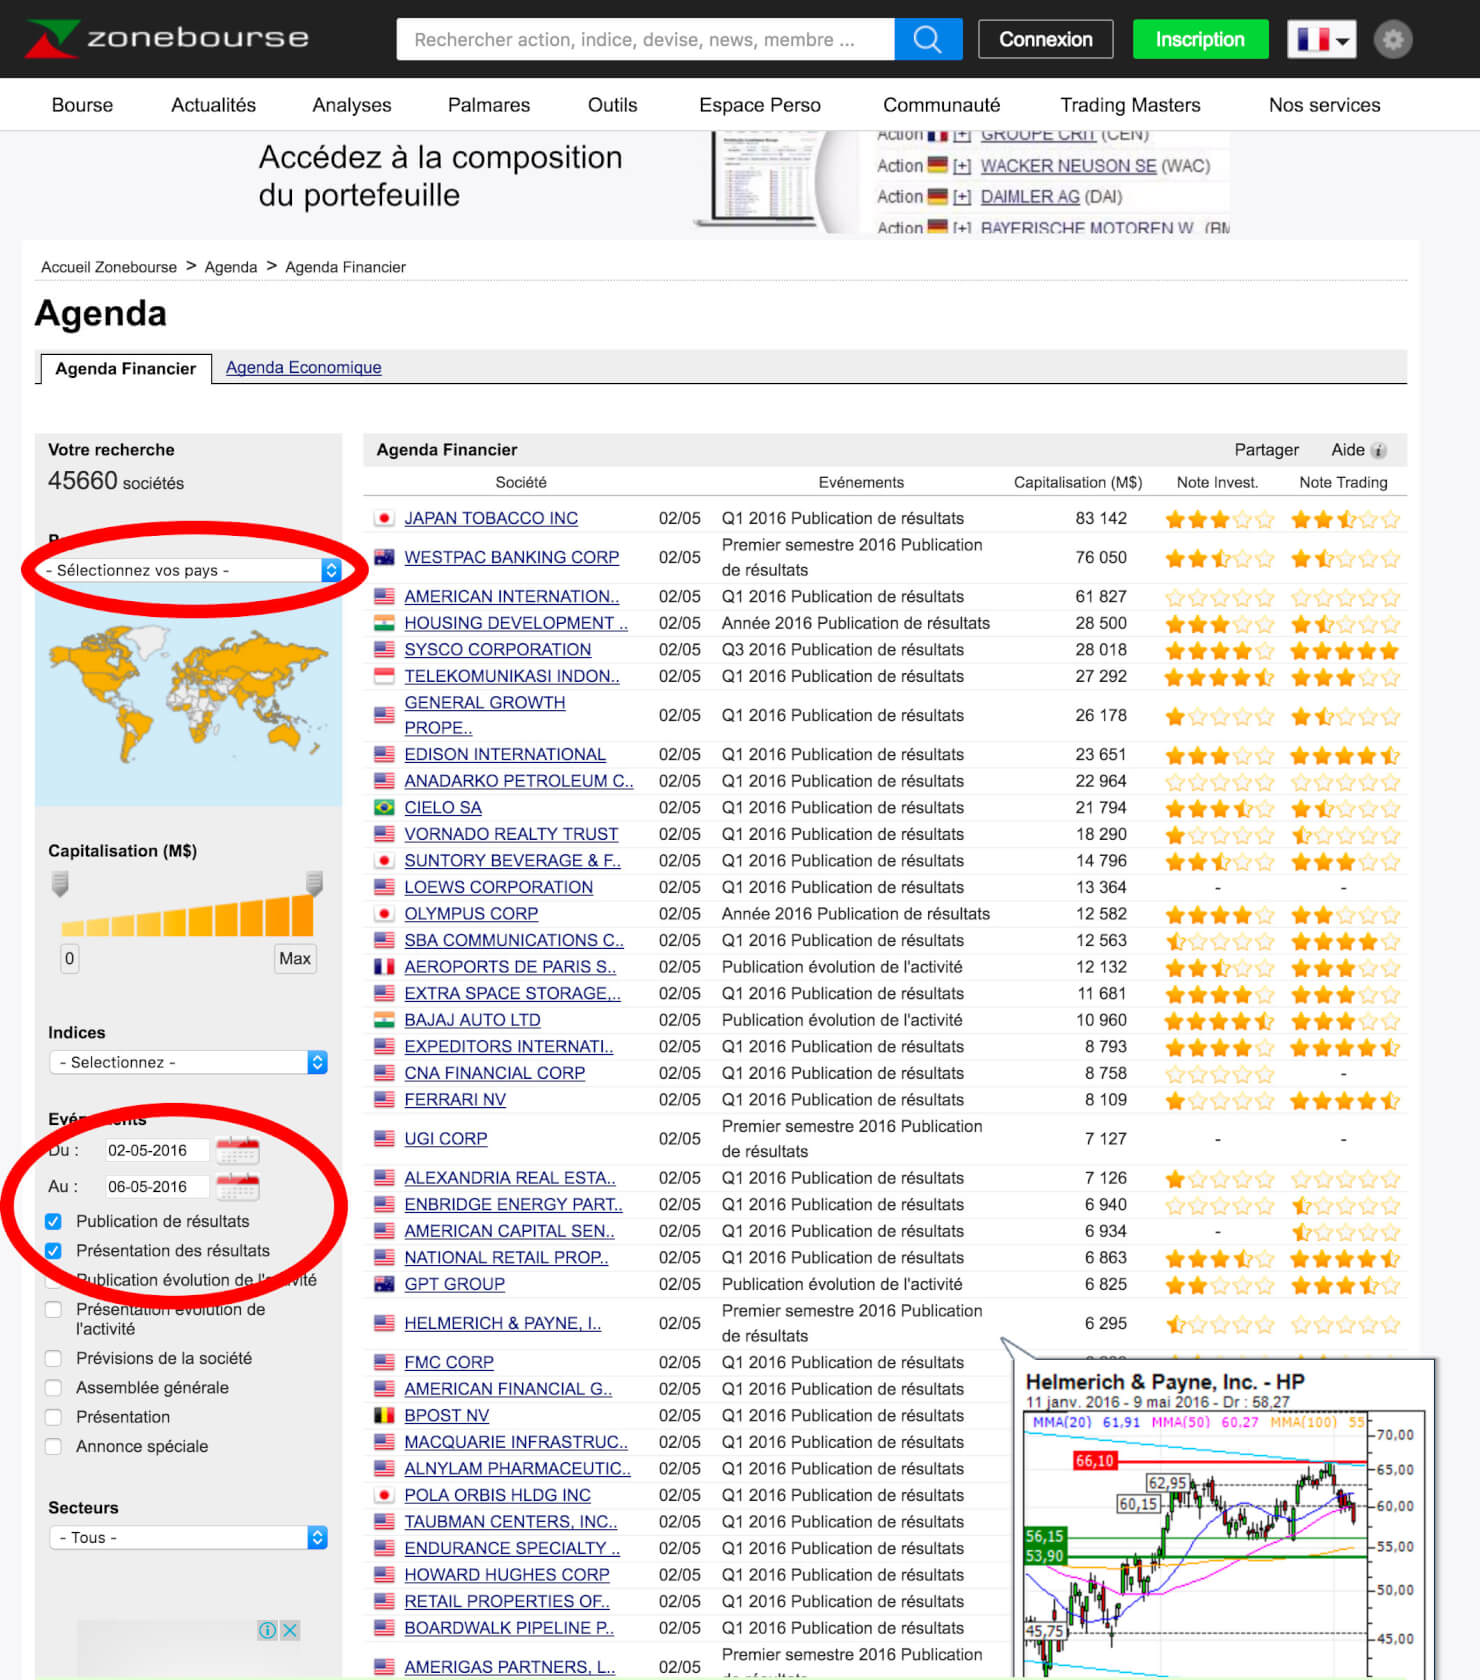Click the right capitalisation slider handle
Screen dimensions: 1480x1680
(314, 883)
